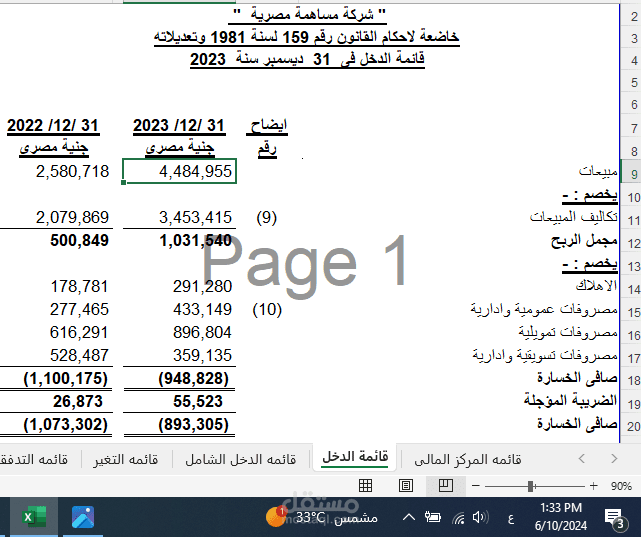Switch to Page Layout view
Screen dimensions: 641x537
coord(406,486)
